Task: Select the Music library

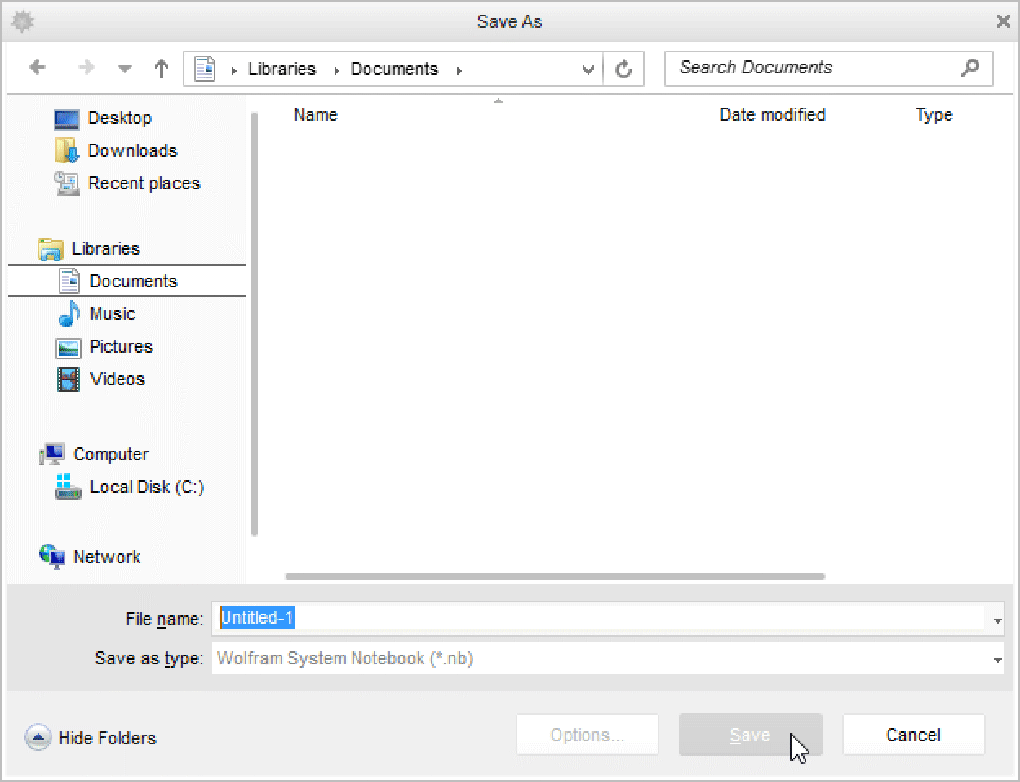Action: 111,314
